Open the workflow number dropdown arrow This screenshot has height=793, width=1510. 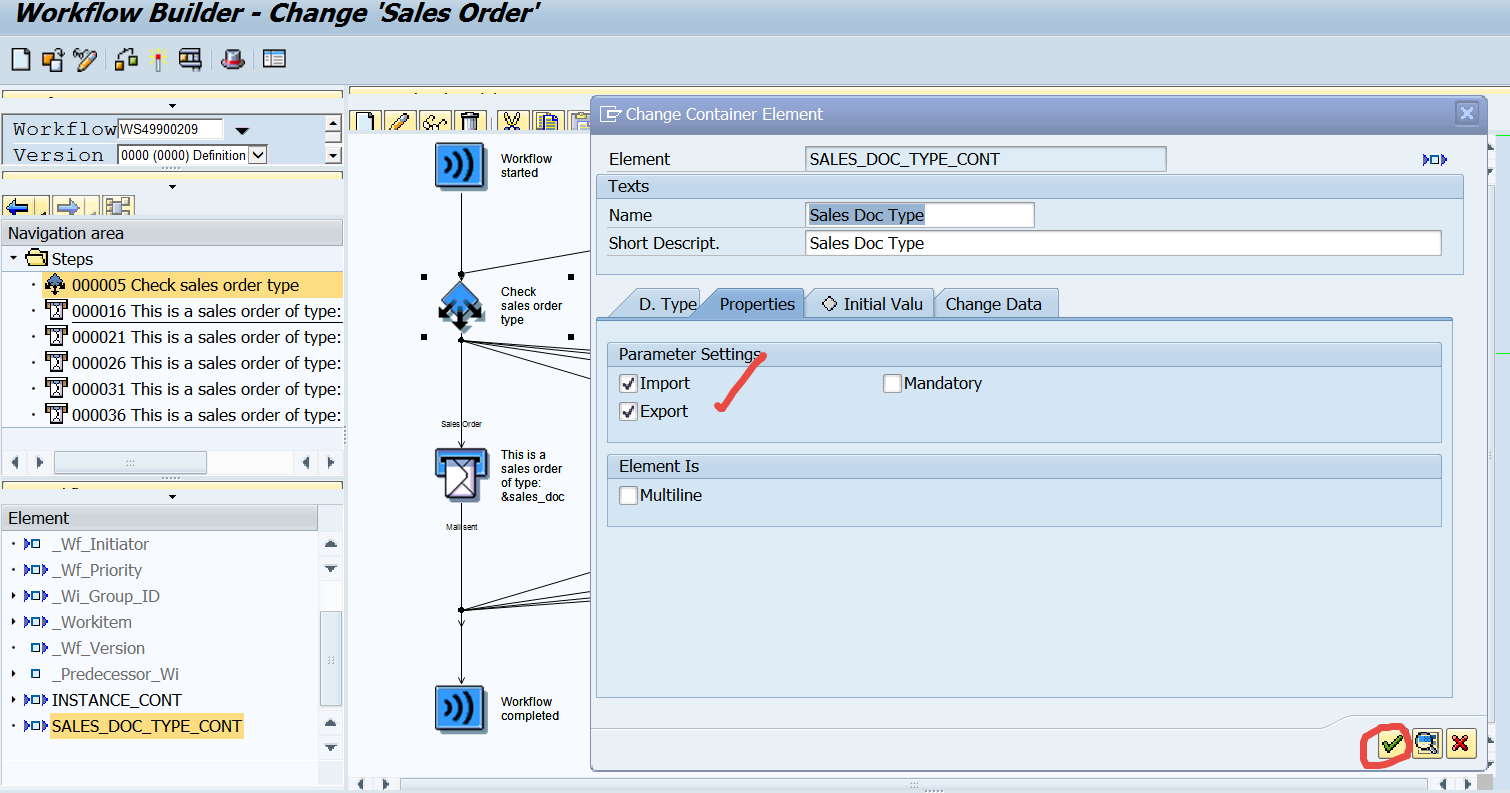pyautogui.click(x=240, y=129)
